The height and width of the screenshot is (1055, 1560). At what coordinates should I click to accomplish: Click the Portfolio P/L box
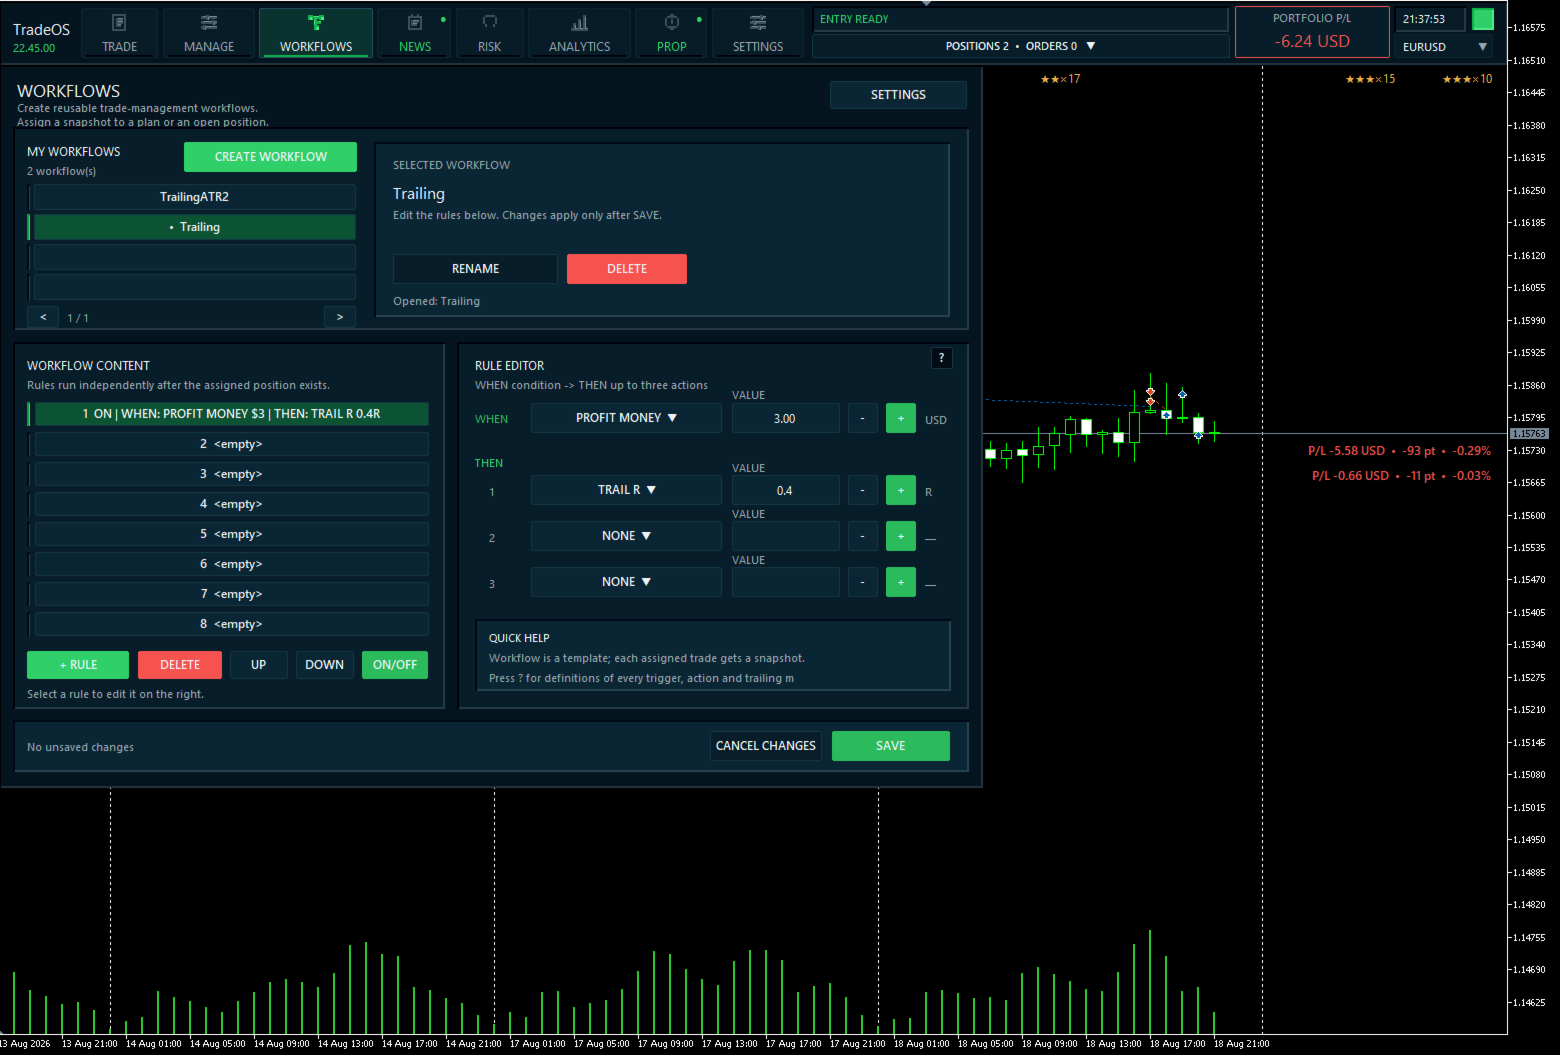point(1312,32)
